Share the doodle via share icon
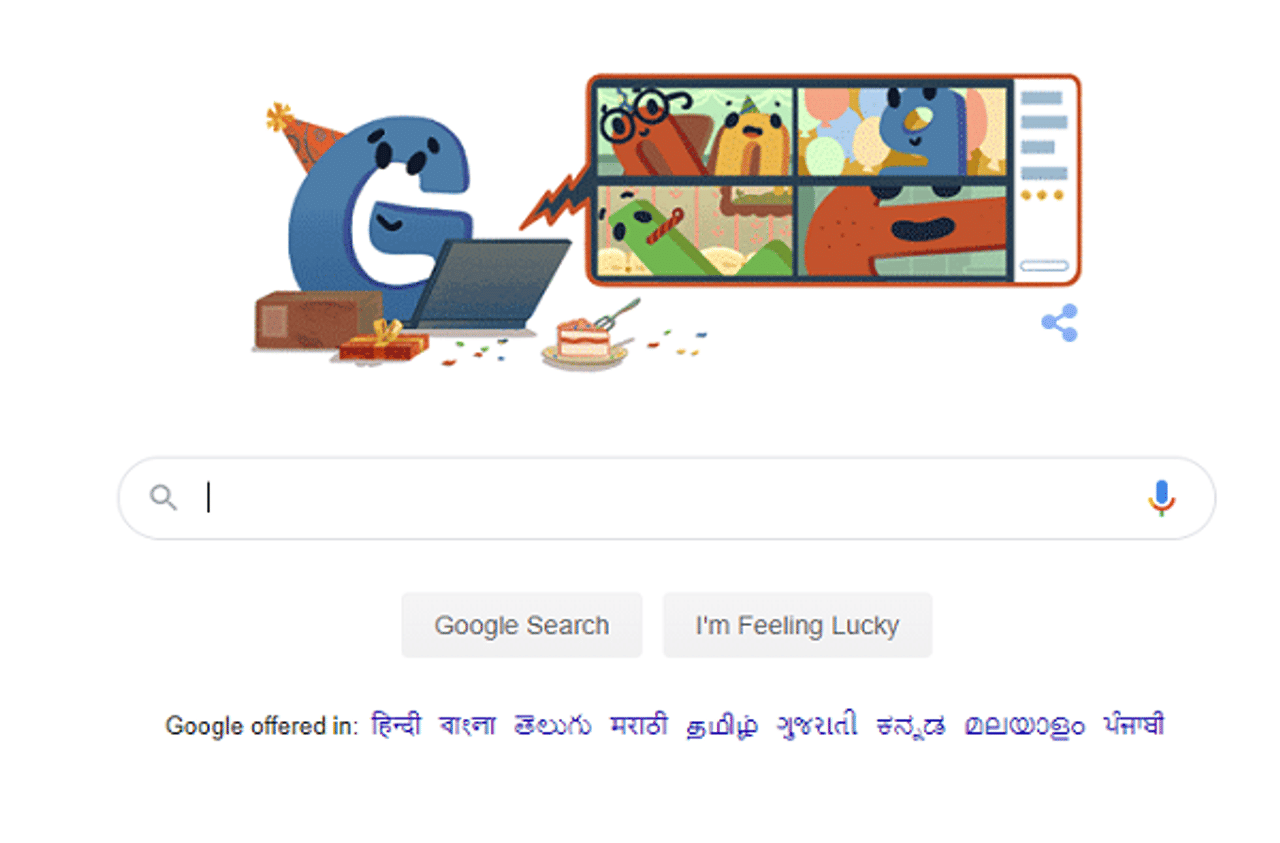1280x843 pixels. click(1059, 323)
